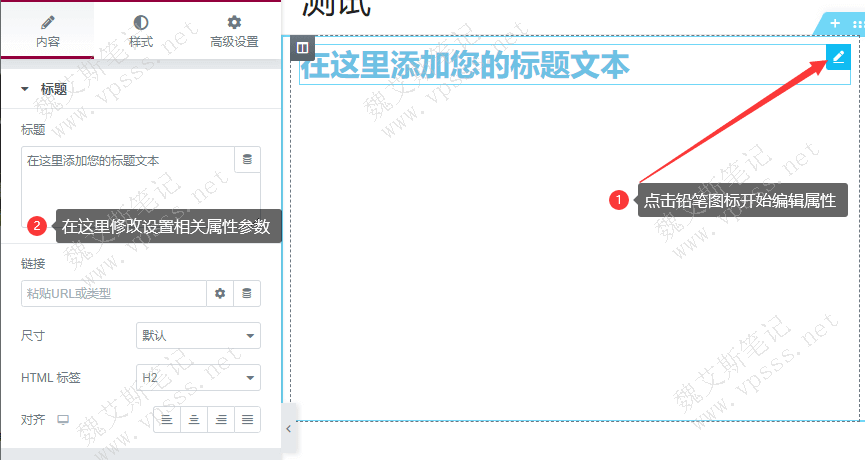Screen dimensions: 865x460
Task: Click the 样式 half-circle icon
Action: [x=141, y=22]
